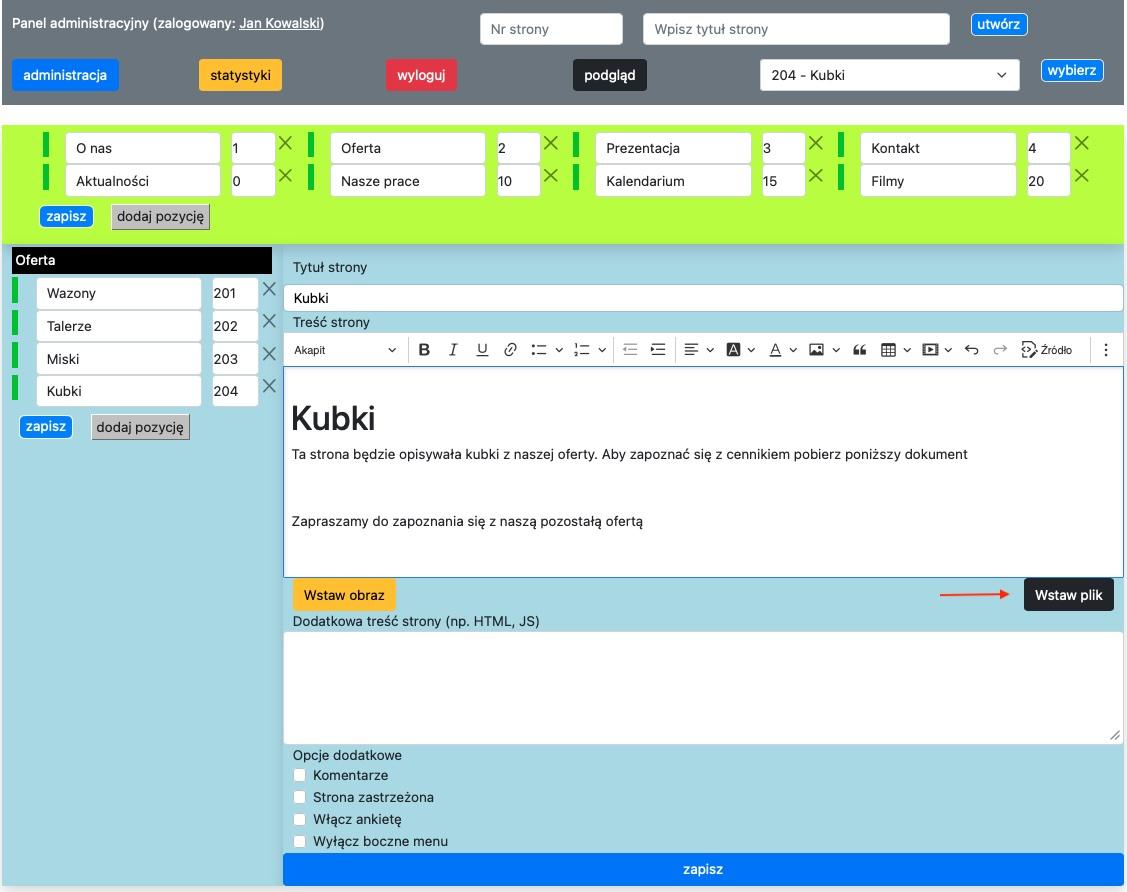Click the font color icon
Viewport: 1127px width, 892px height.
(775, 350)
